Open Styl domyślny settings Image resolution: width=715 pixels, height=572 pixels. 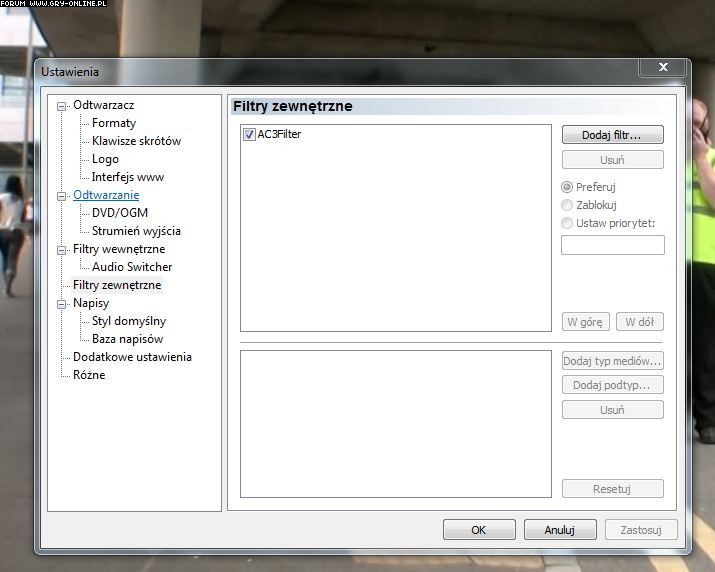(x=129, y=321)
